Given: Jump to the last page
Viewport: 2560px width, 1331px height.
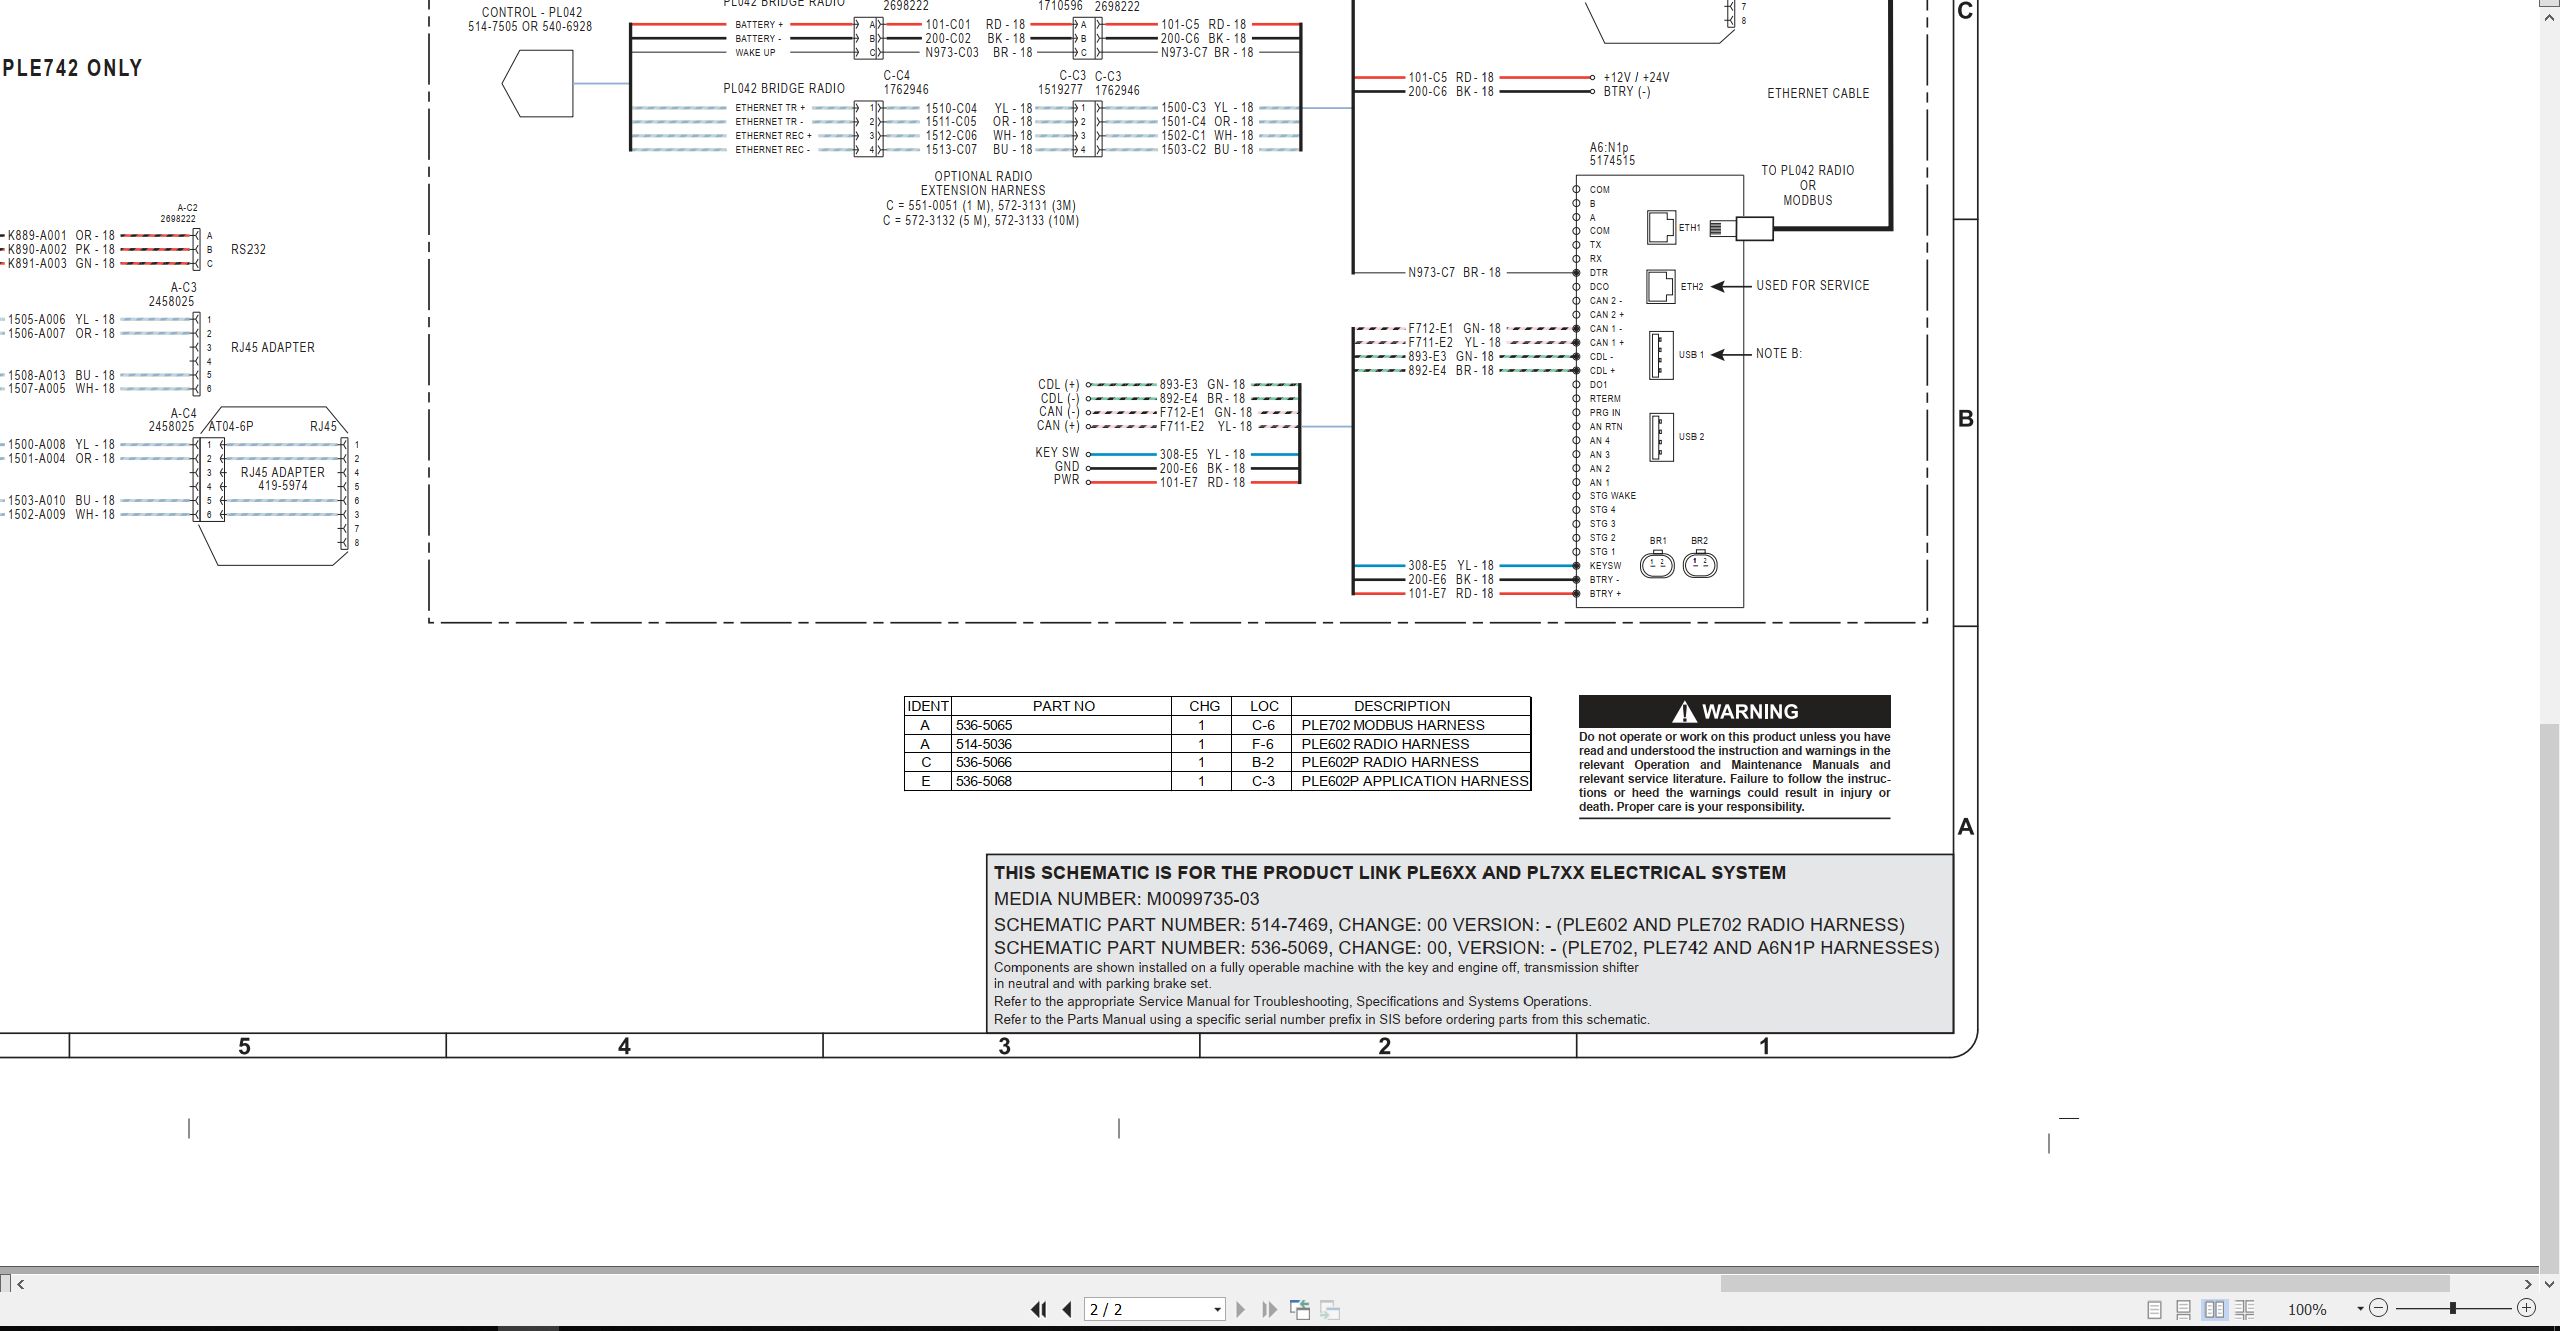Looking at the screenshot, I should point(1270,1309).
